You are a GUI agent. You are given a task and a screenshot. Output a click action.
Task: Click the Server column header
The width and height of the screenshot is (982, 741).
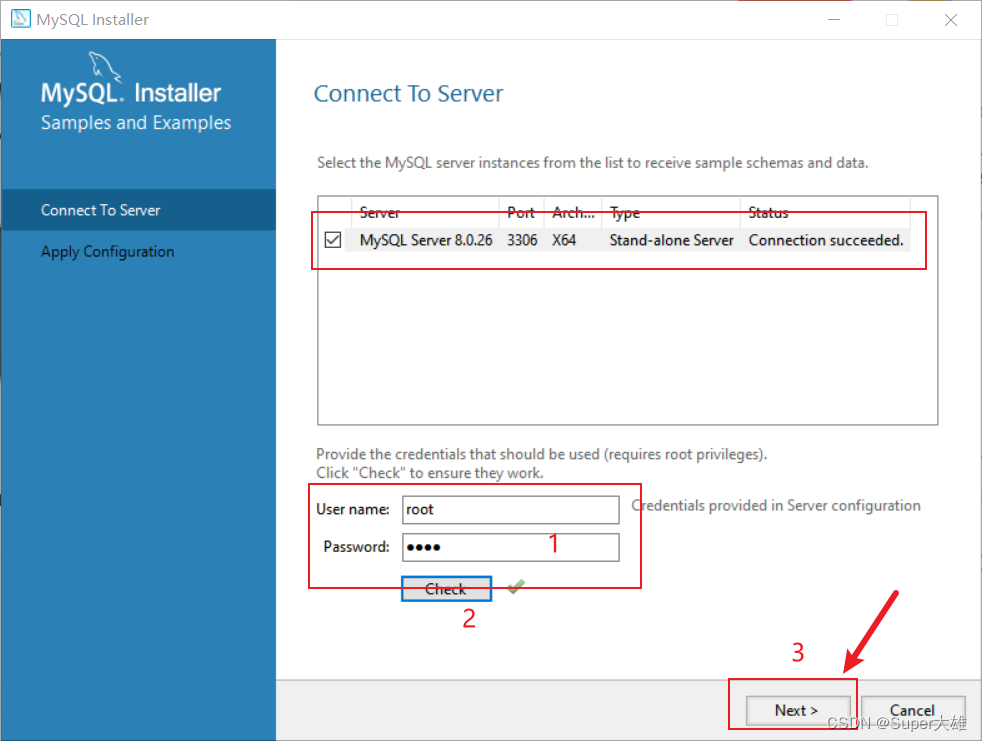click(426, 213)
